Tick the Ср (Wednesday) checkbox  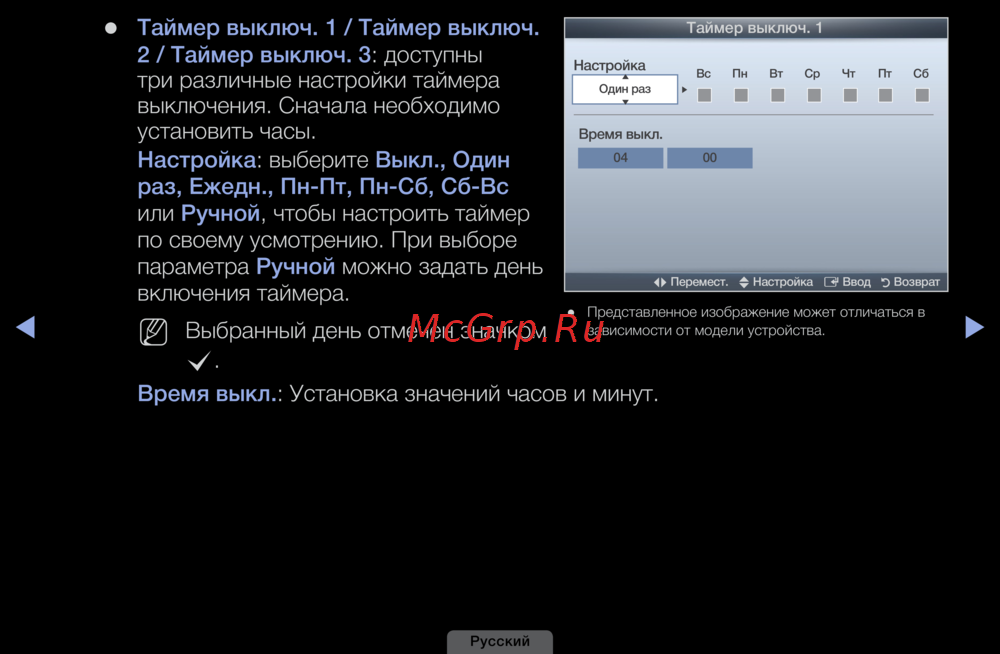coord(813,95)
